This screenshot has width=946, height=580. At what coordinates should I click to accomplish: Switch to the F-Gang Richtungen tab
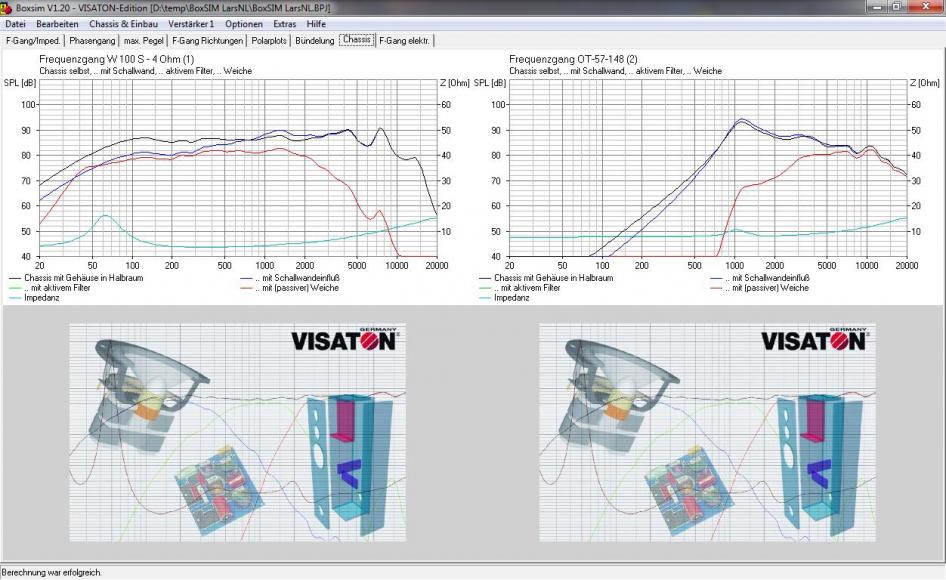coord(208,40)
